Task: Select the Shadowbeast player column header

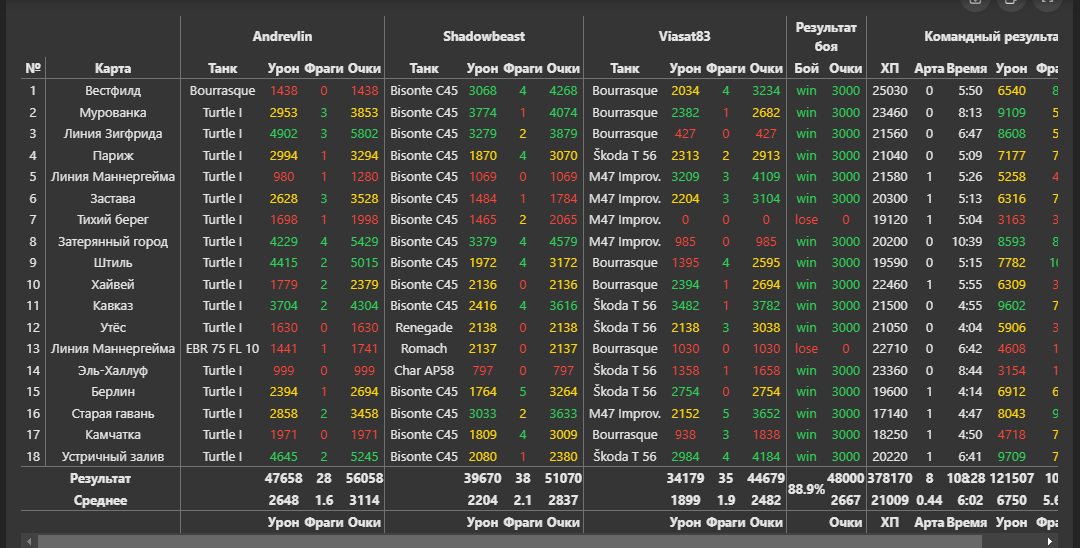Action: [483, 36]
